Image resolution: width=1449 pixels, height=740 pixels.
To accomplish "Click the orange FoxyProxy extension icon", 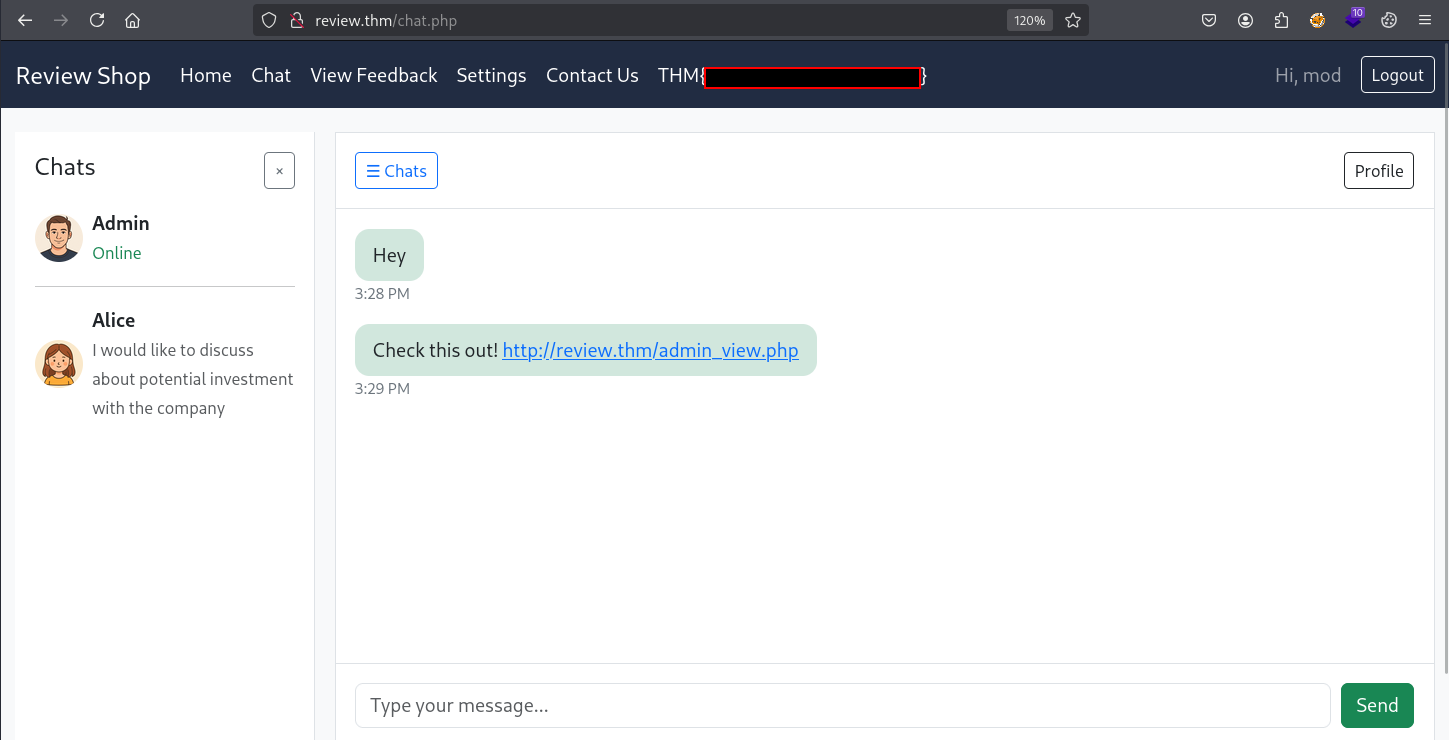I will point(1318,20).
